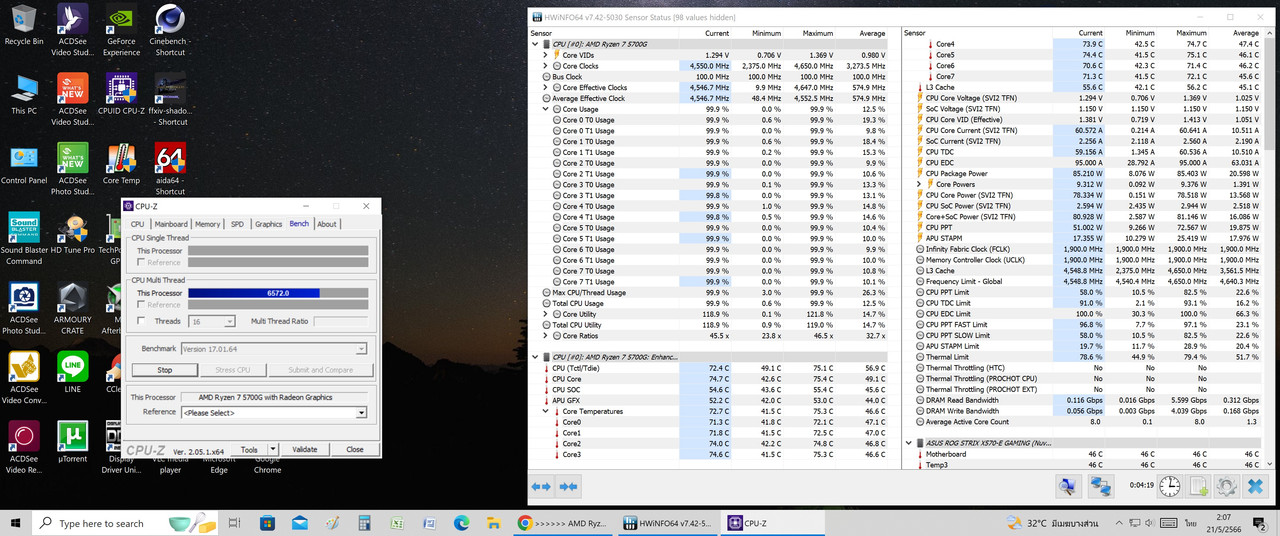Expand Core Effective Clocks row
Viewport: 1280px width, 536px height.
[545, 88]
